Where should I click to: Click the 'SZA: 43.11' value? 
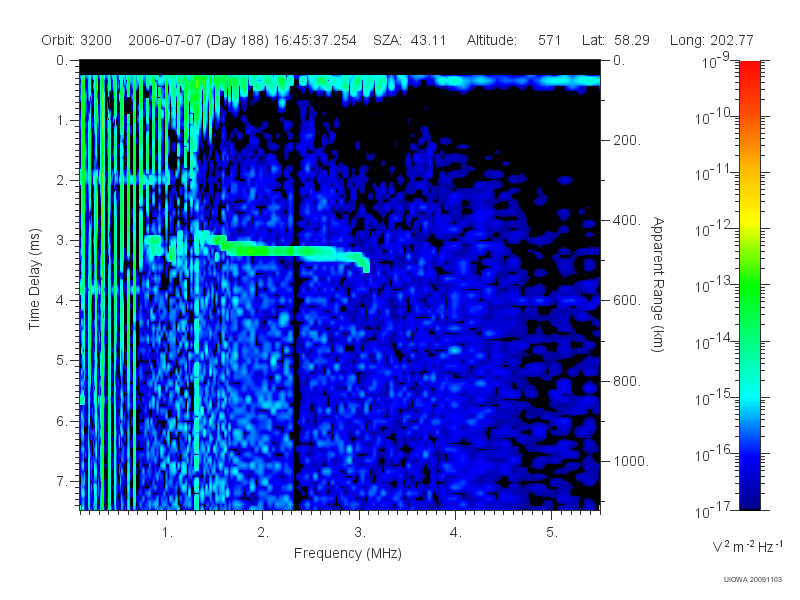(409, 40)
